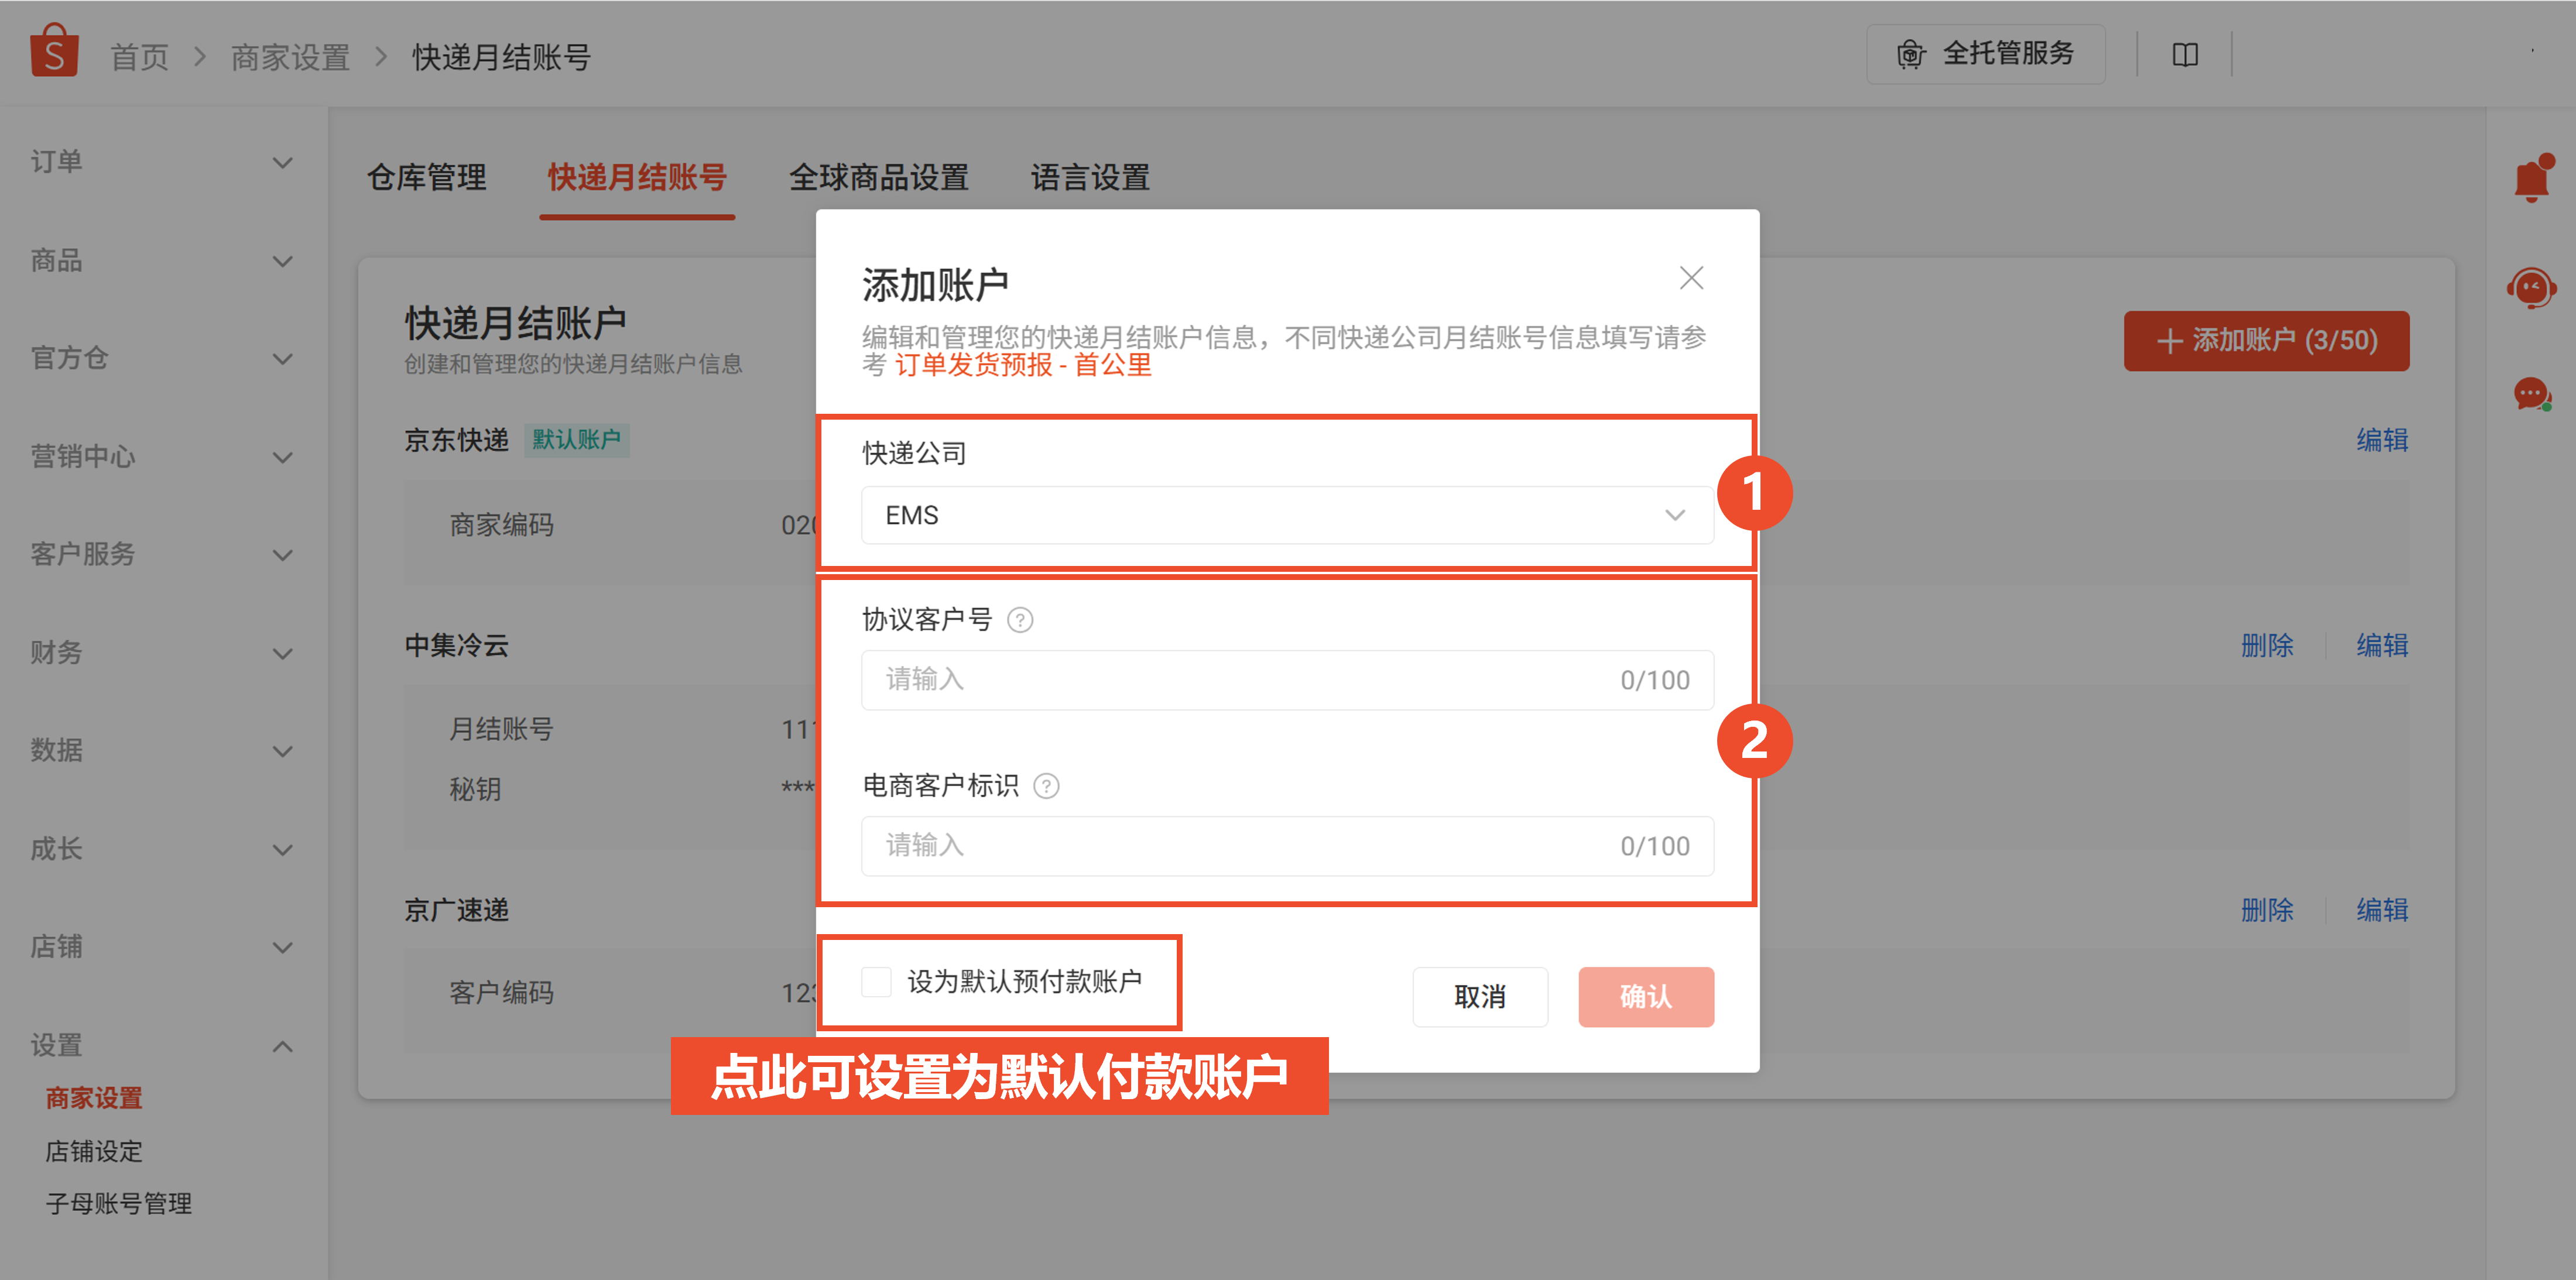2576x1280 pixels.
Task: Click help icon next to 协议客户号
Action: (1020, 620)
